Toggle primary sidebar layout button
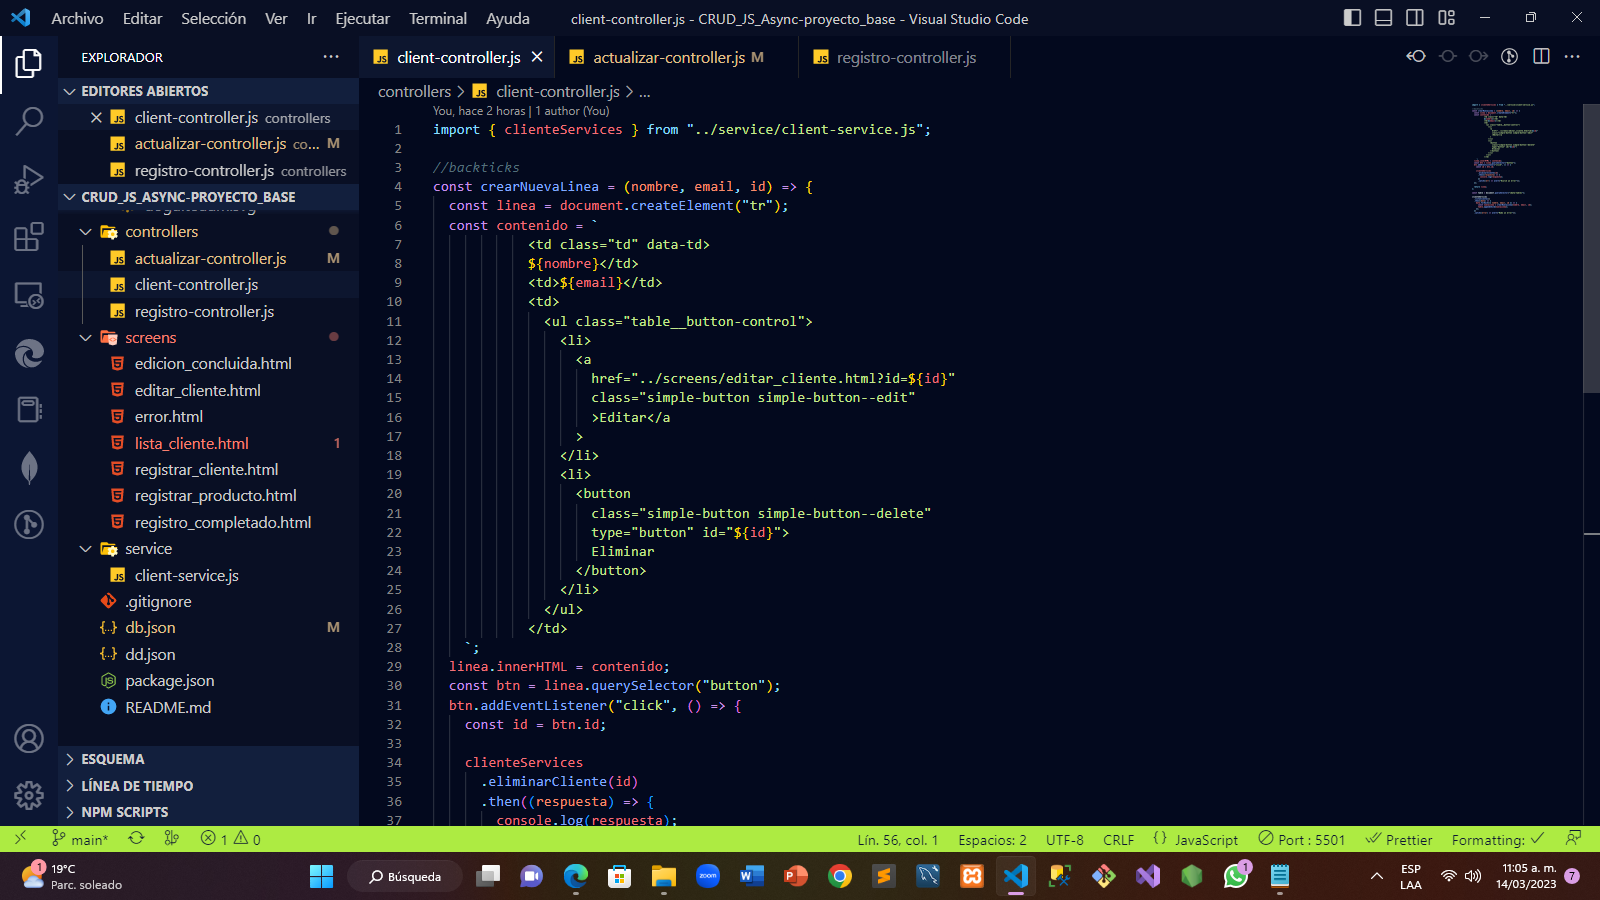 point(1352,18)
